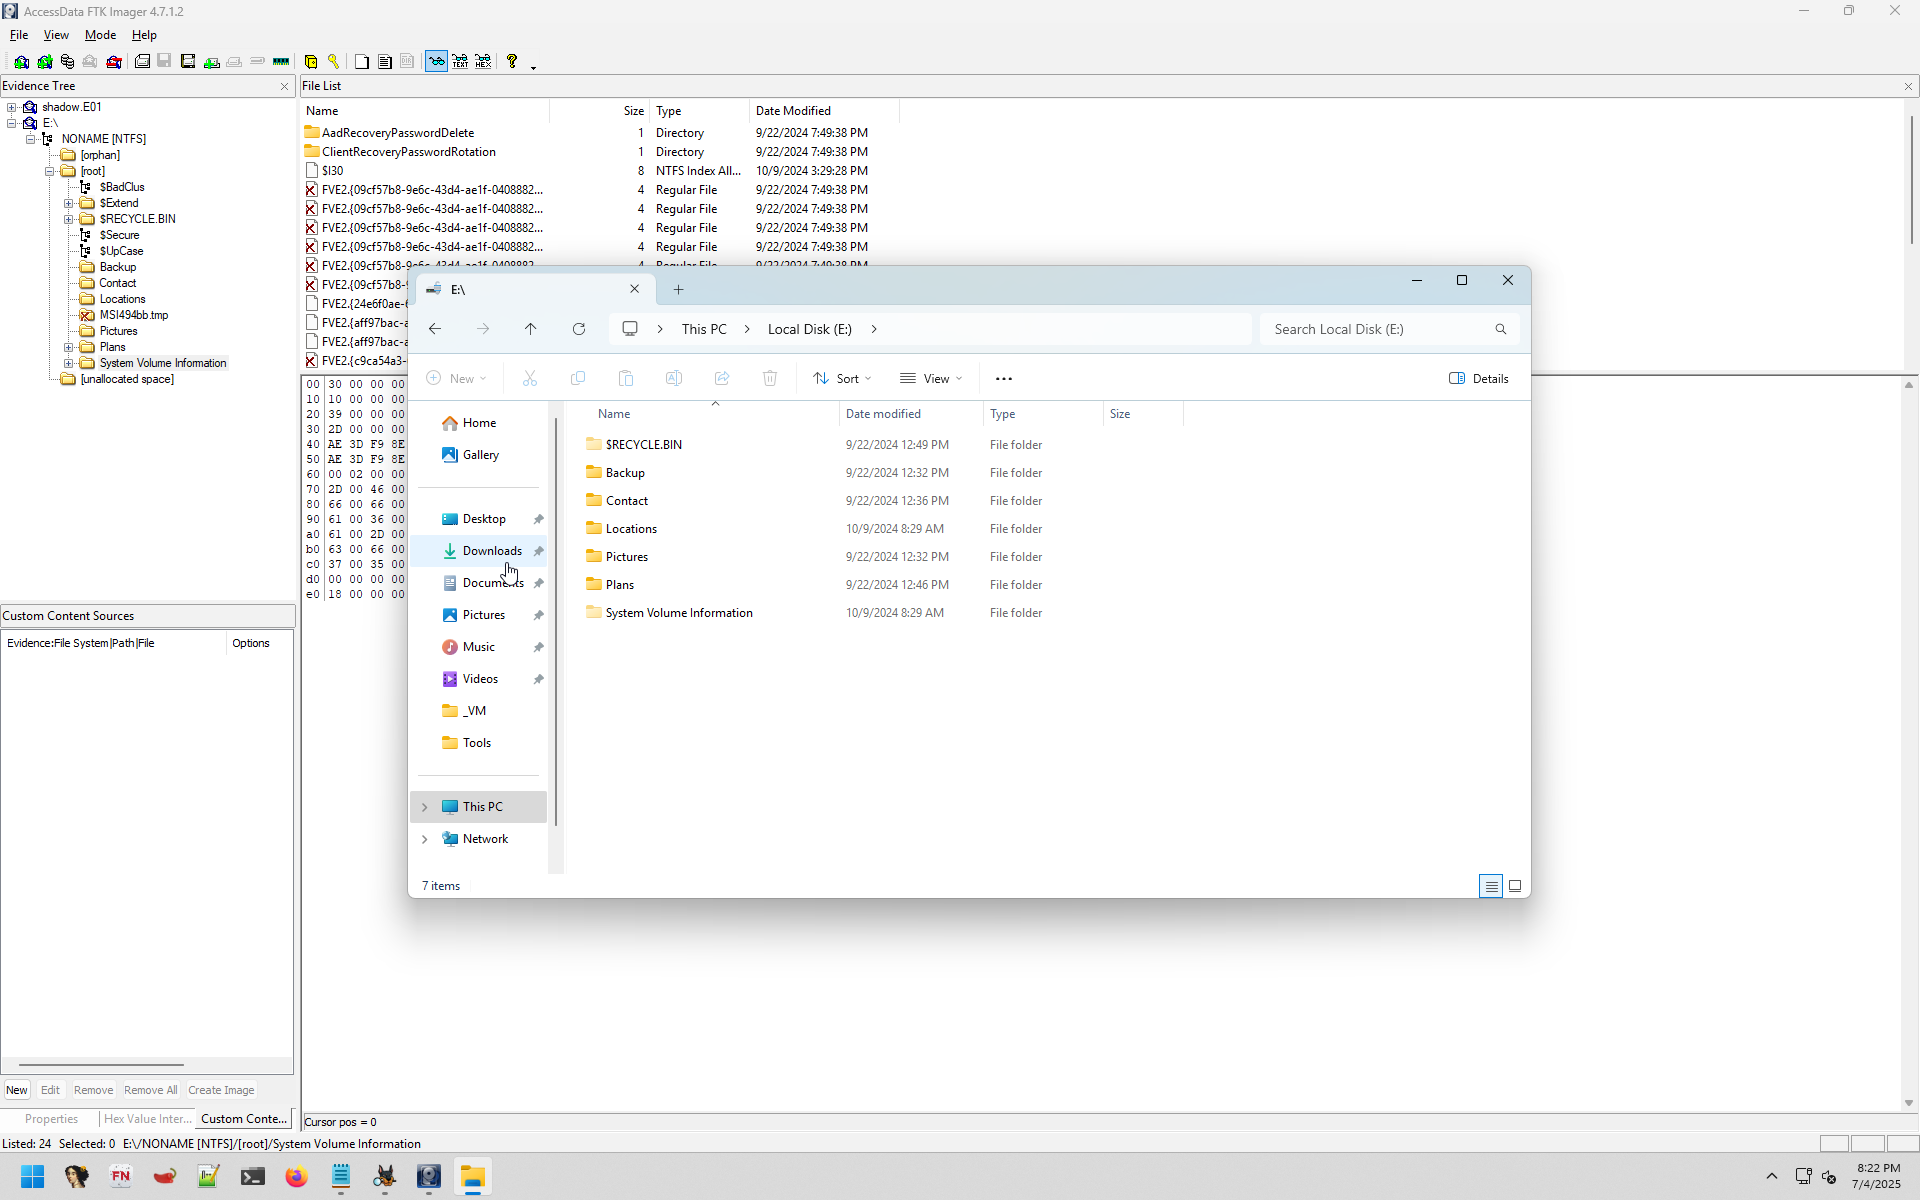Click the Custom Content Sources horizontal scrollbar
This screenshot has height=1200, width=1920.
tap(100, 1065)
